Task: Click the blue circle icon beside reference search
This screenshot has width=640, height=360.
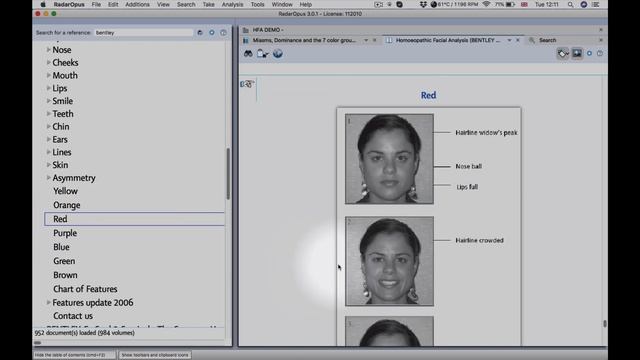Action: tap(212, 33)
